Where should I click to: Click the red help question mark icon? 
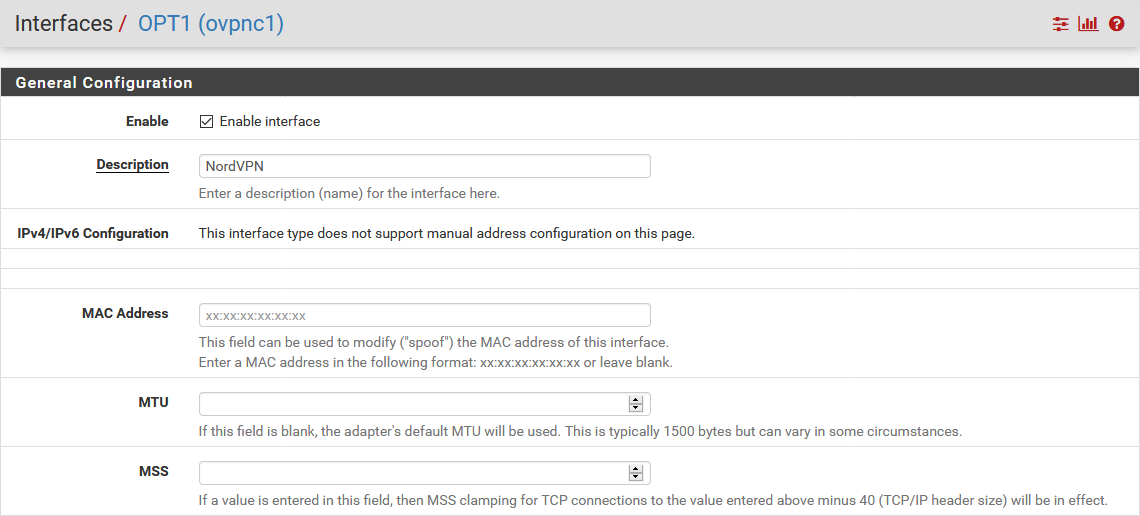(x=1117, y=24)
